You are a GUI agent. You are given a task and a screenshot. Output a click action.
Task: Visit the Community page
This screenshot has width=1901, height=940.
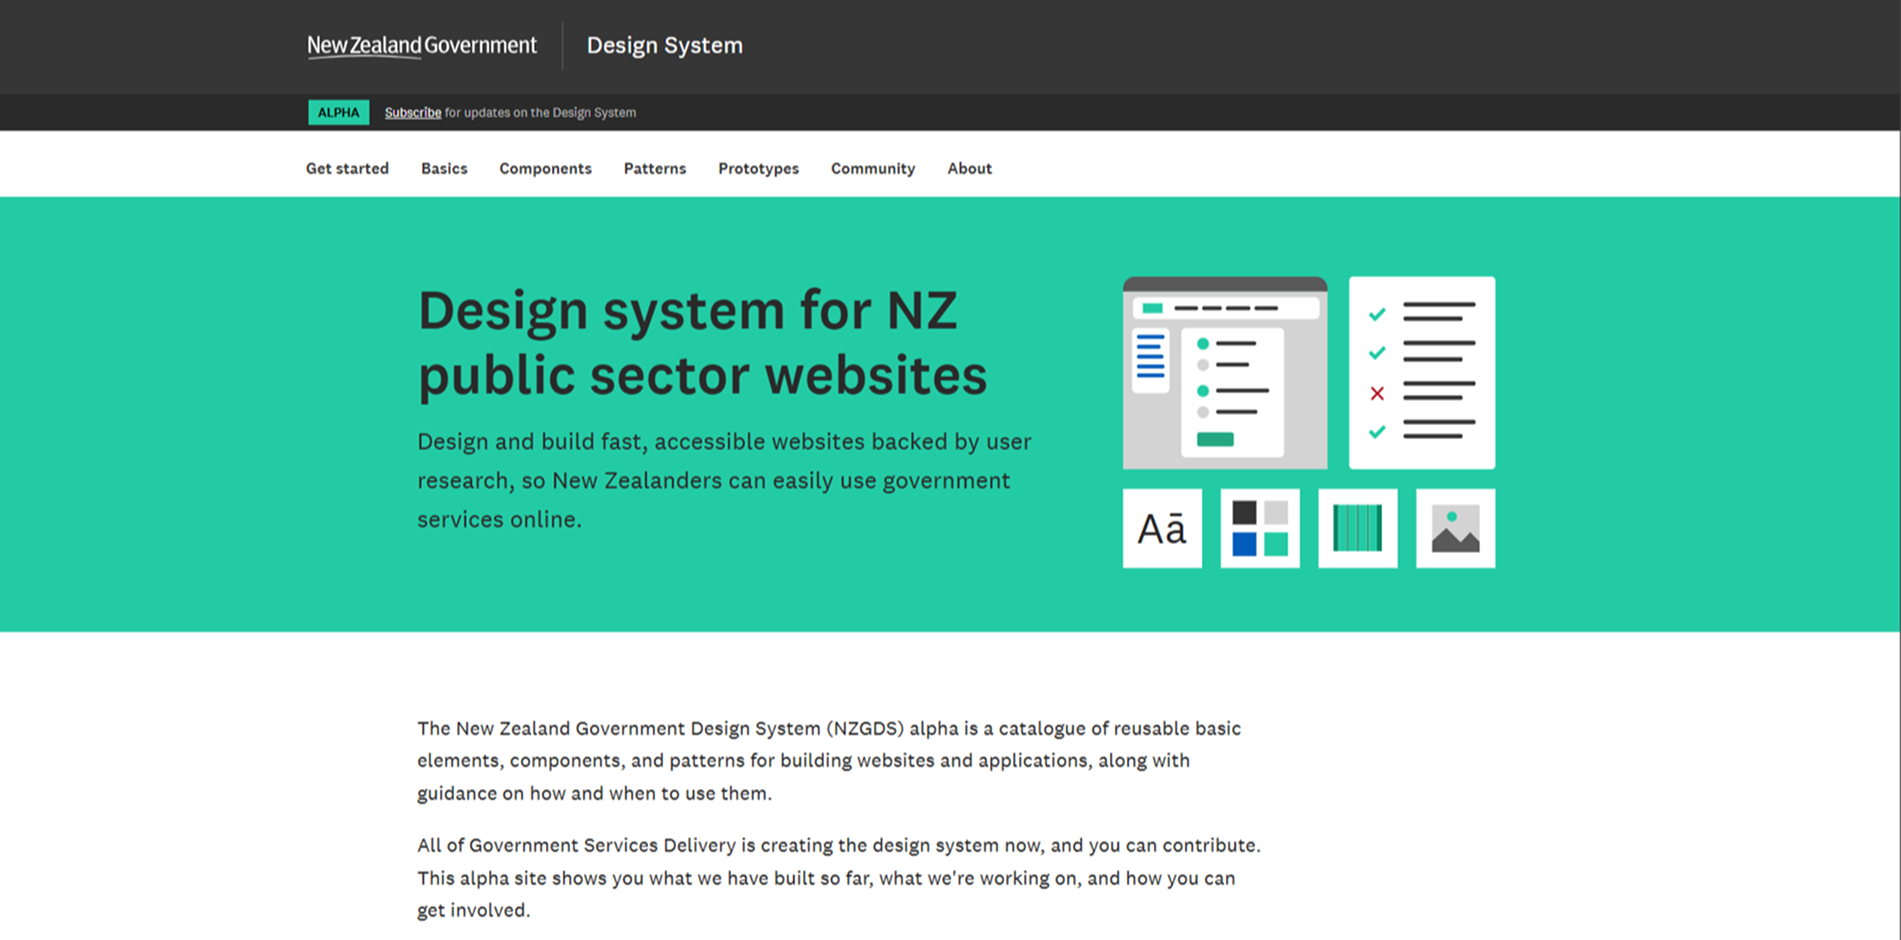pyautogui.click(x=873, y=168)
